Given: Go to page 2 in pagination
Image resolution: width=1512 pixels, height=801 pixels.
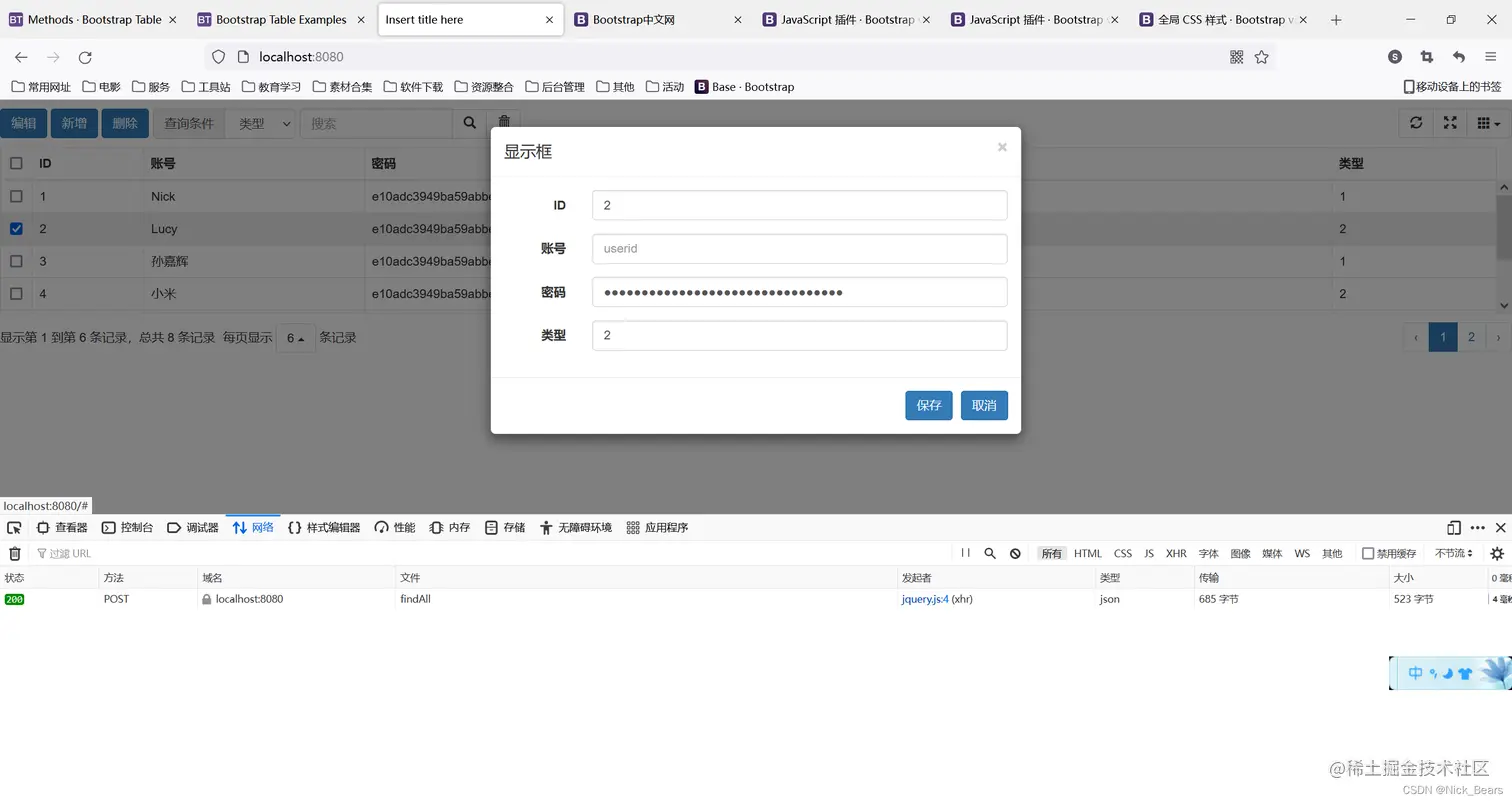Looking at the screenshot, I should (x=1470, y=337).
